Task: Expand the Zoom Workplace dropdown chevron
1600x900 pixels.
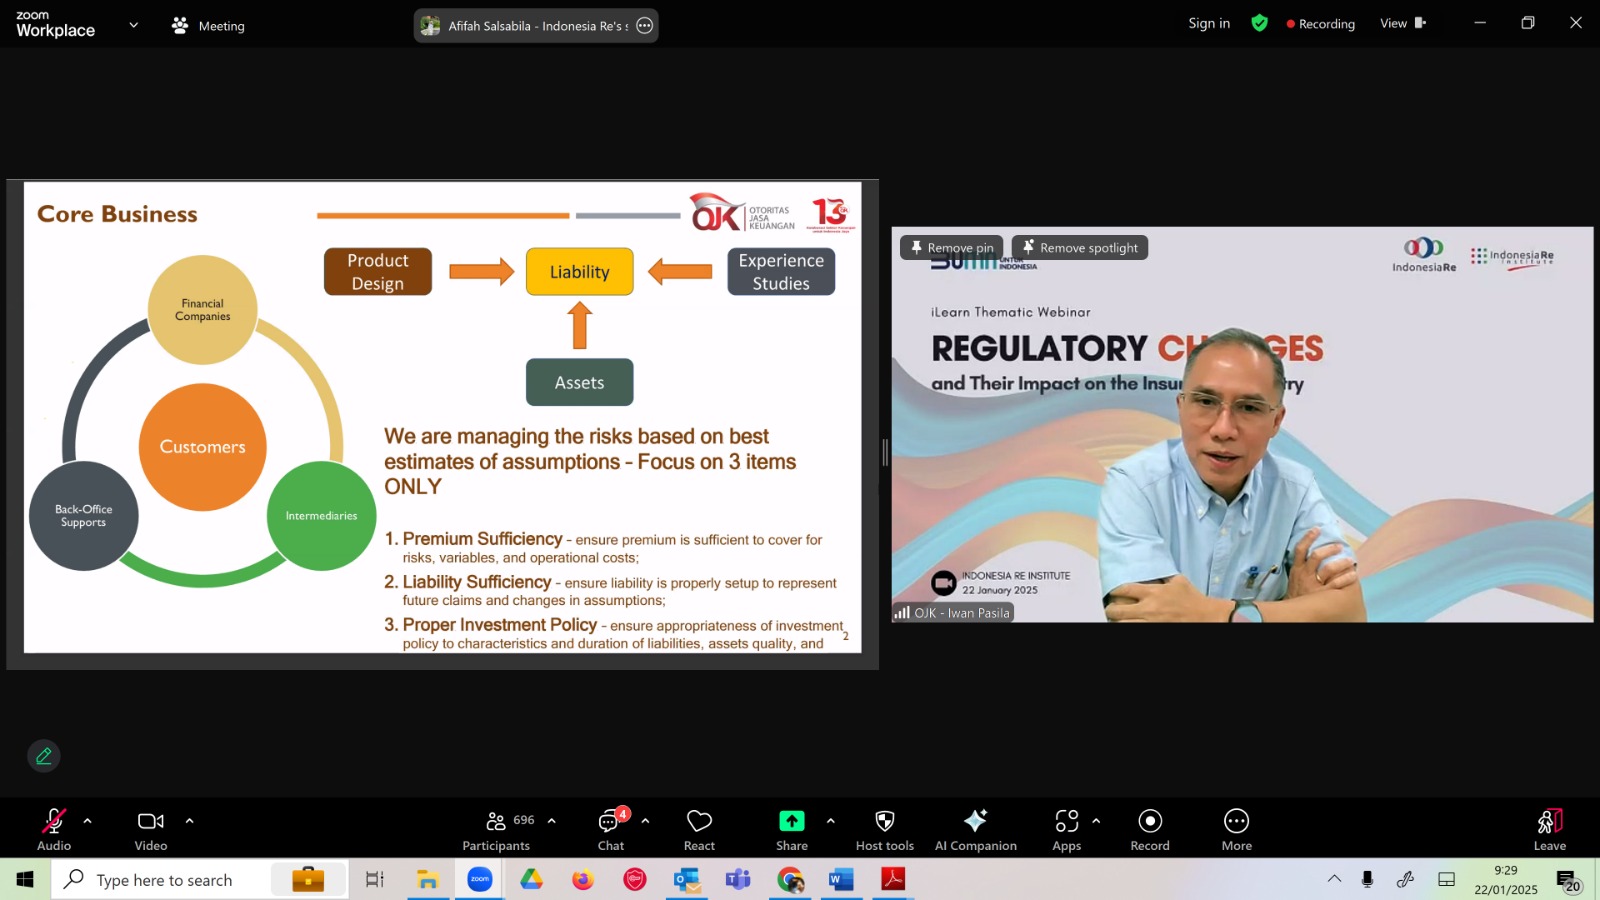Action: click(134, 25)
